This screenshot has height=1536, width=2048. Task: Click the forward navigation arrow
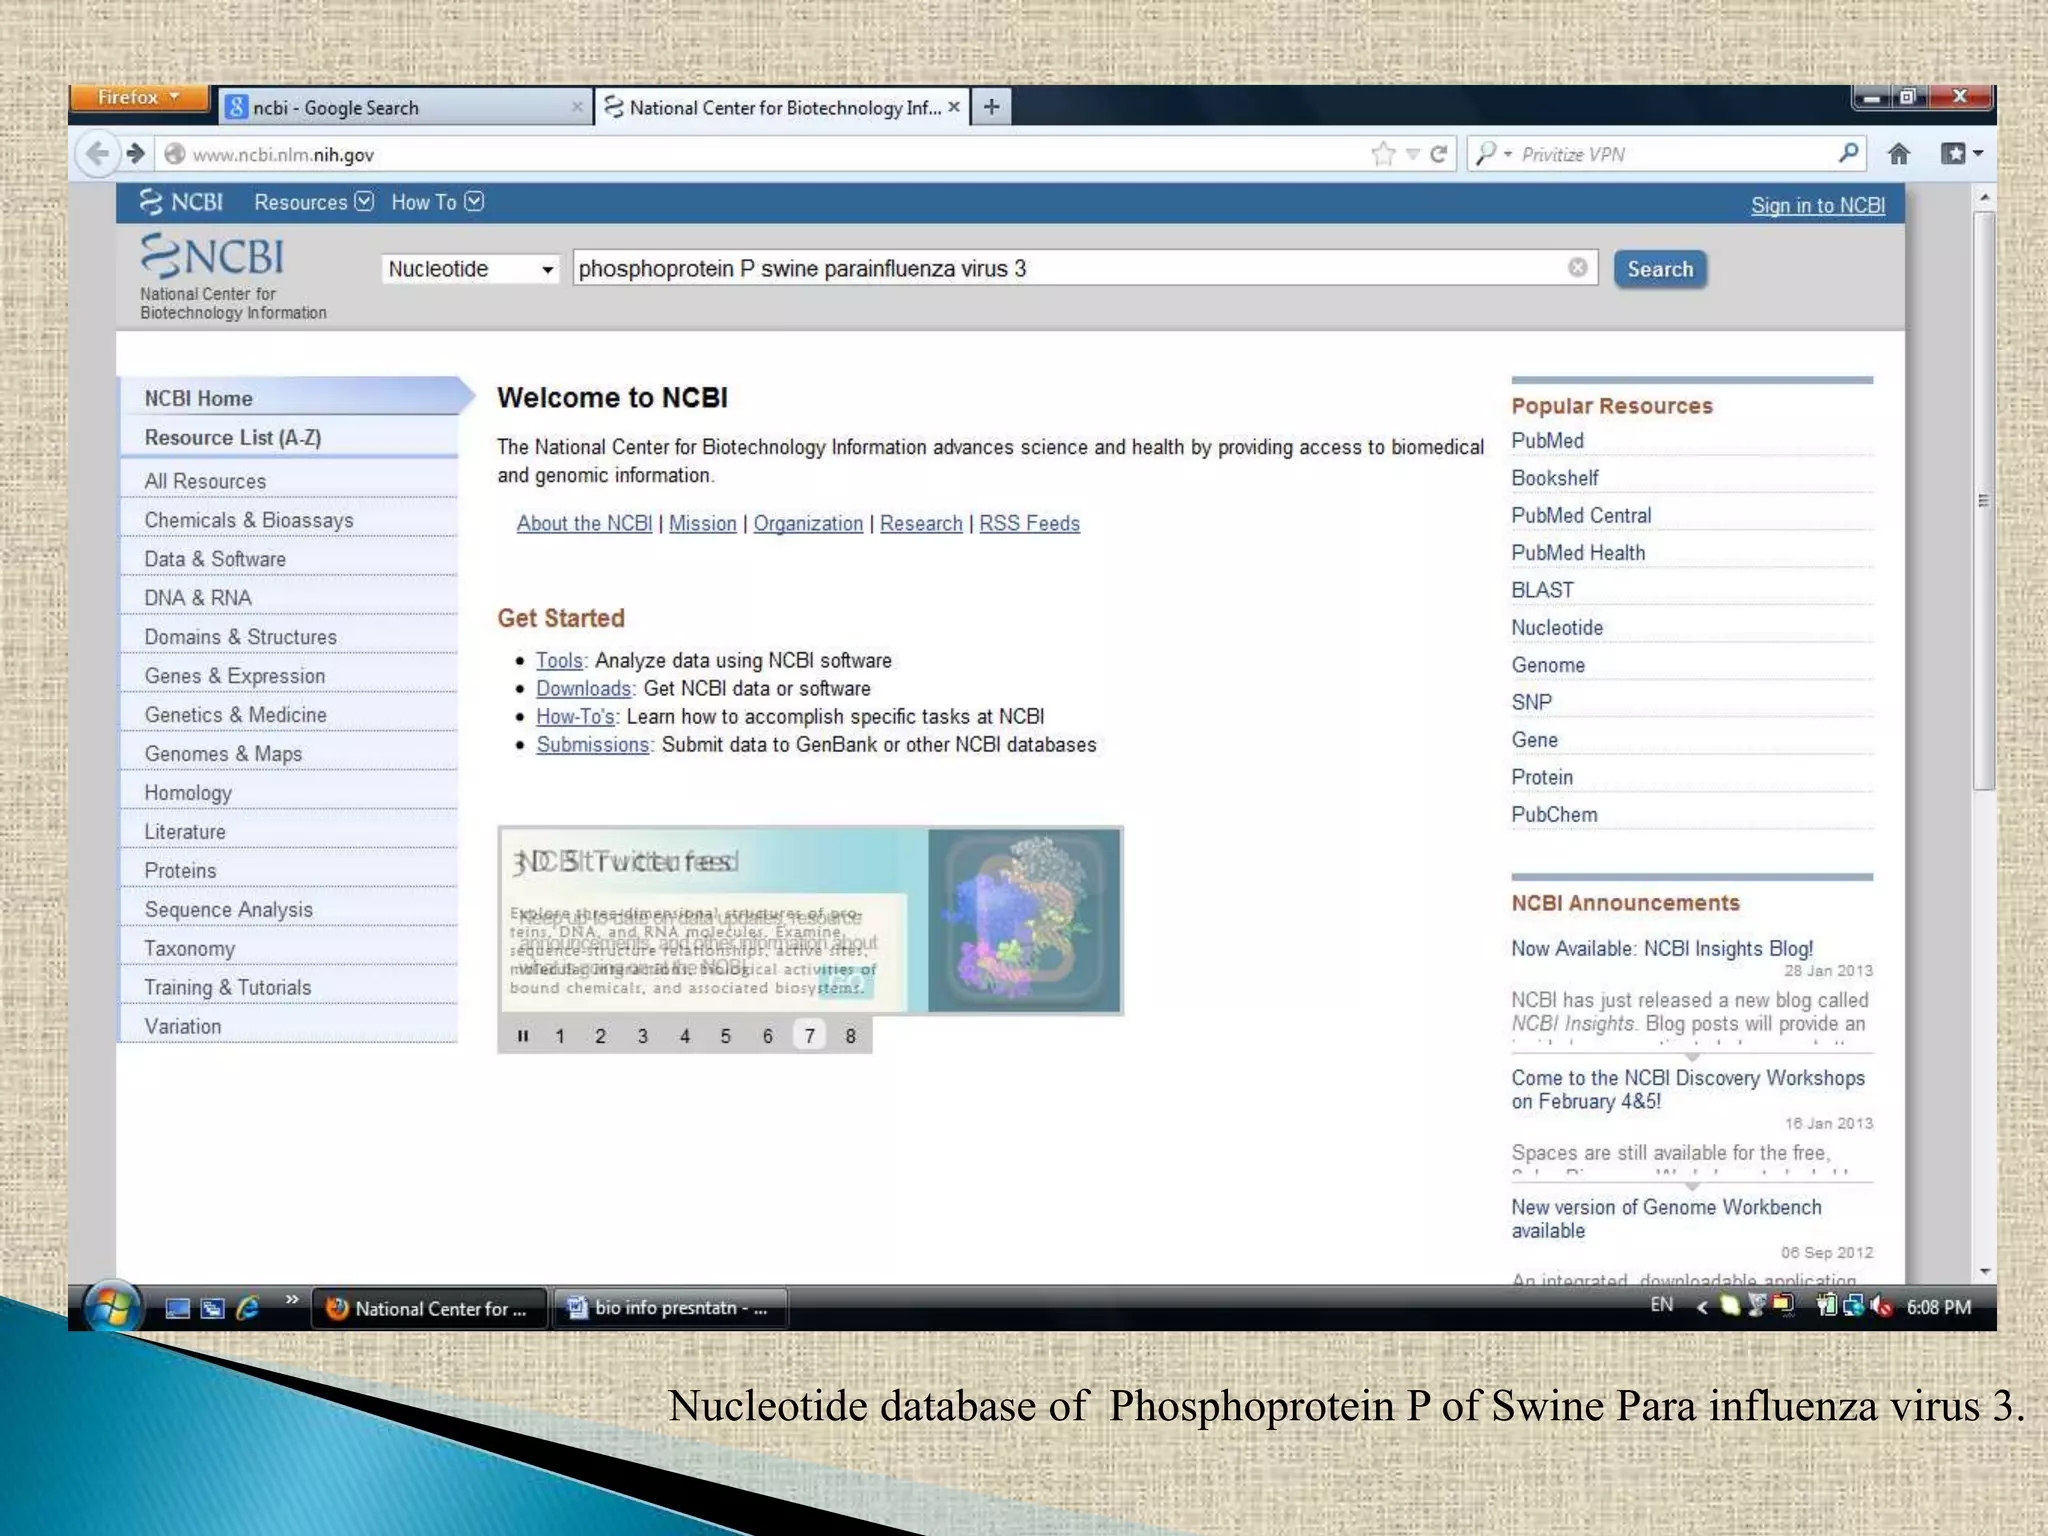[x=136, y=154]
